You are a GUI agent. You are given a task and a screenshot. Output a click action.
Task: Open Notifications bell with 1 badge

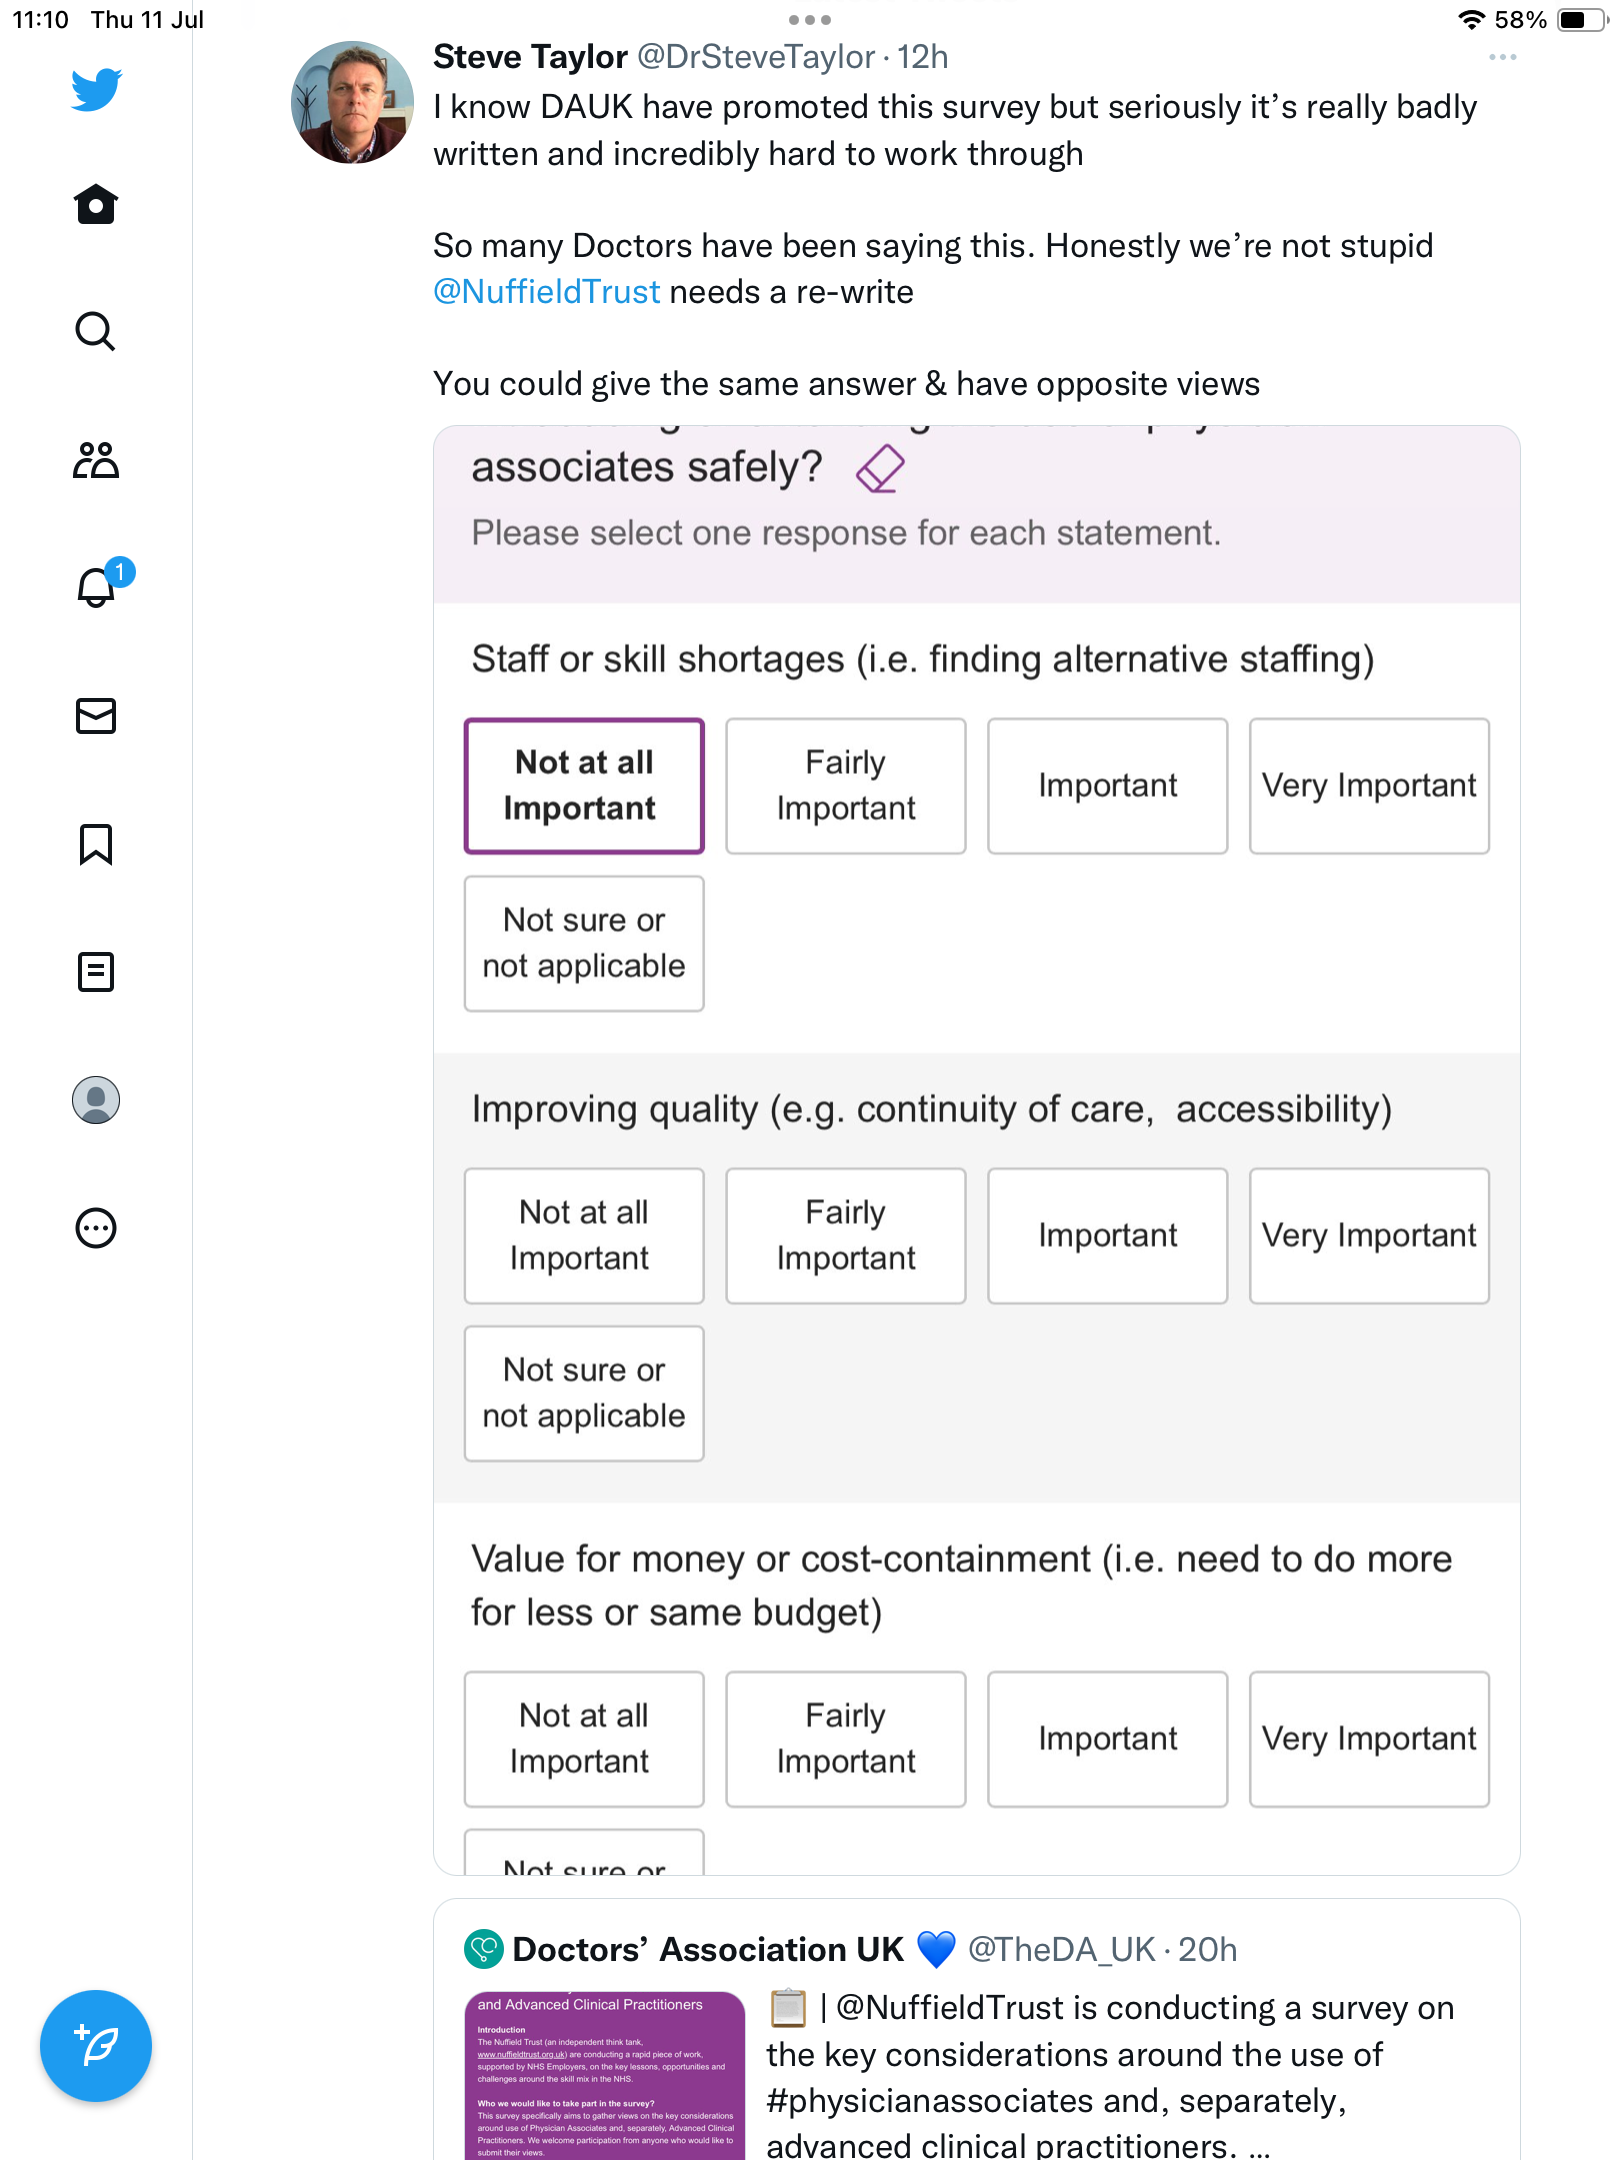click(97, 587)
